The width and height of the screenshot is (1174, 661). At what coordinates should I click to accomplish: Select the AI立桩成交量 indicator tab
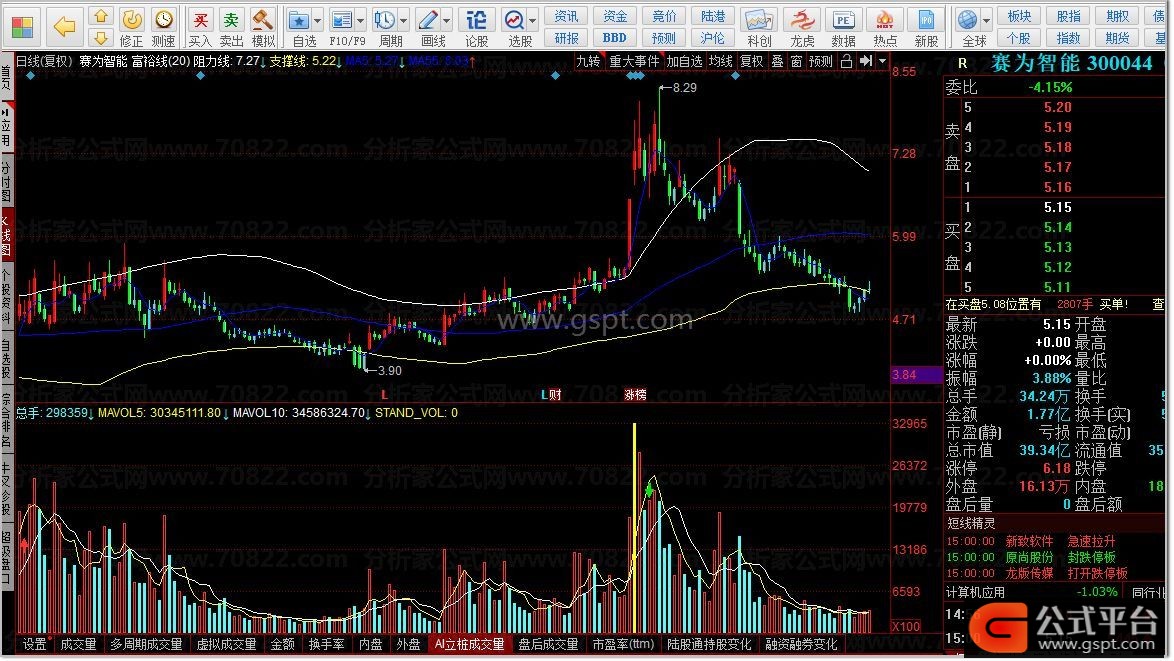tap(469, 645)
